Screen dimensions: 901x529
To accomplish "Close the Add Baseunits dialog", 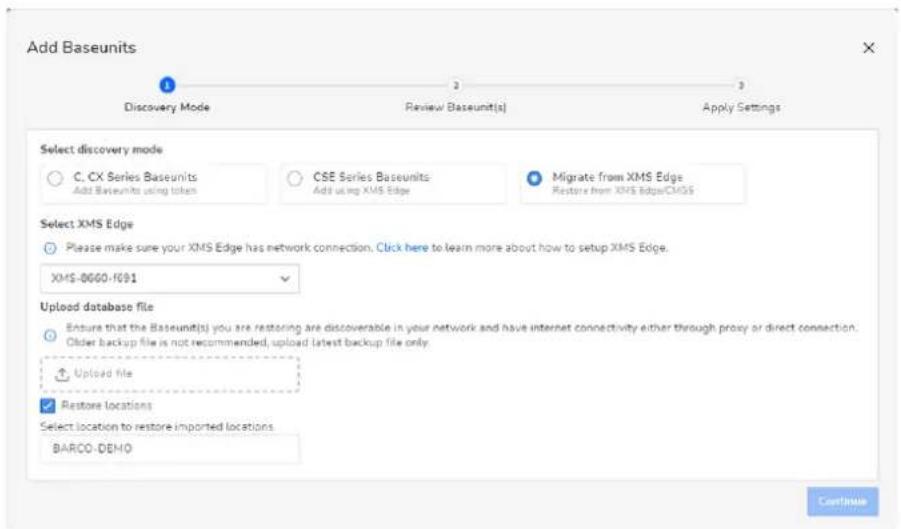I will click(868, 48).
